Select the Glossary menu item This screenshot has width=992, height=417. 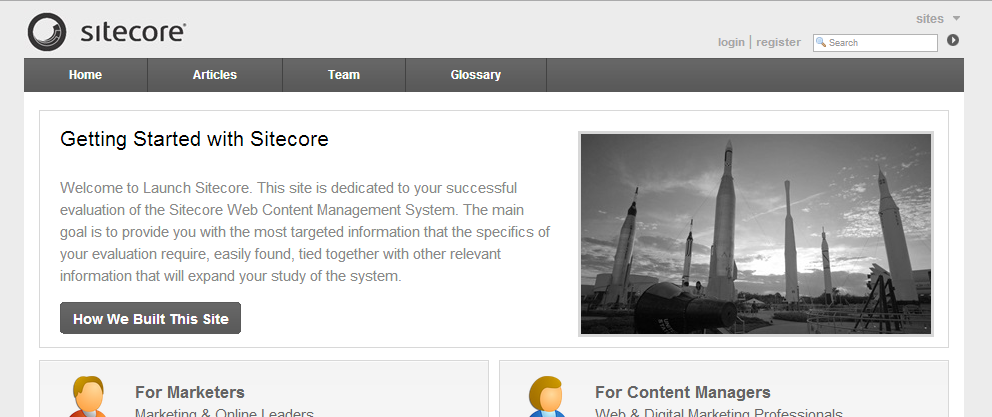click(476, 75)
